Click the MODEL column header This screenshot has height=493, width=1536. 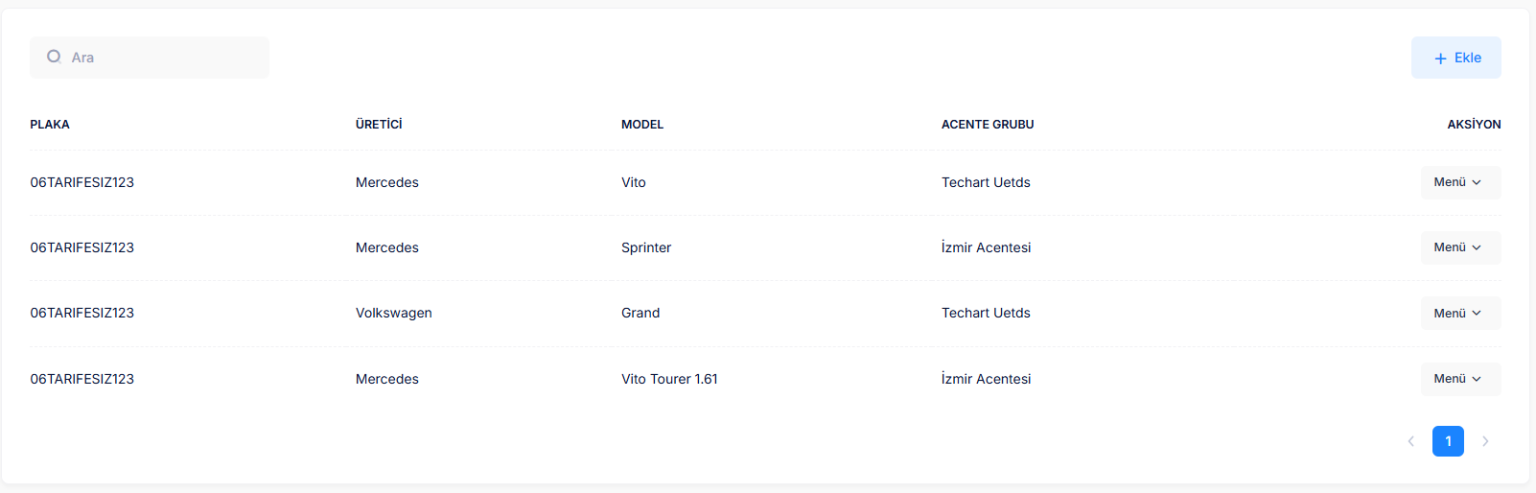[x=642, y=125]
